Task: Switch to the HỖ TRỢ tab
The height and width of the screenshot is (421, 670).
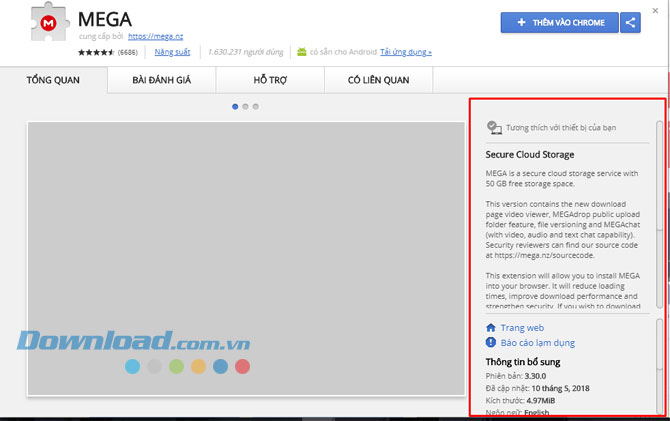Action: point(270,80)
